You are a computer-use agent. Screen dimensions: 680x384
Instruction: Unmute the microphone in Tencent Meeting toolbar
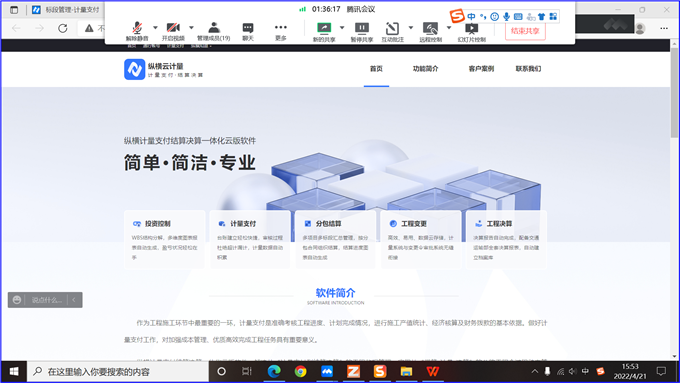[x=137, y=31]
